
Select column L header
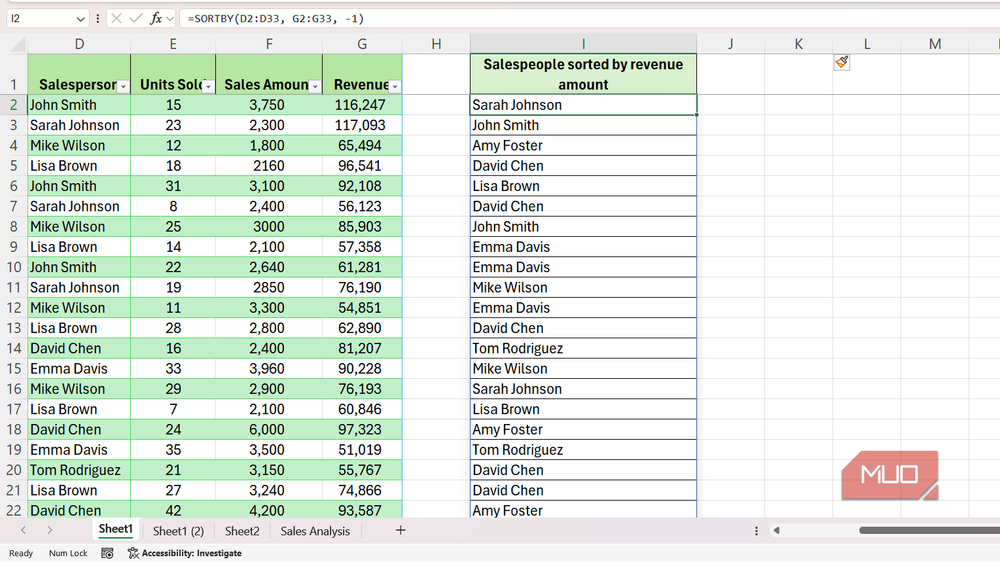867,44
